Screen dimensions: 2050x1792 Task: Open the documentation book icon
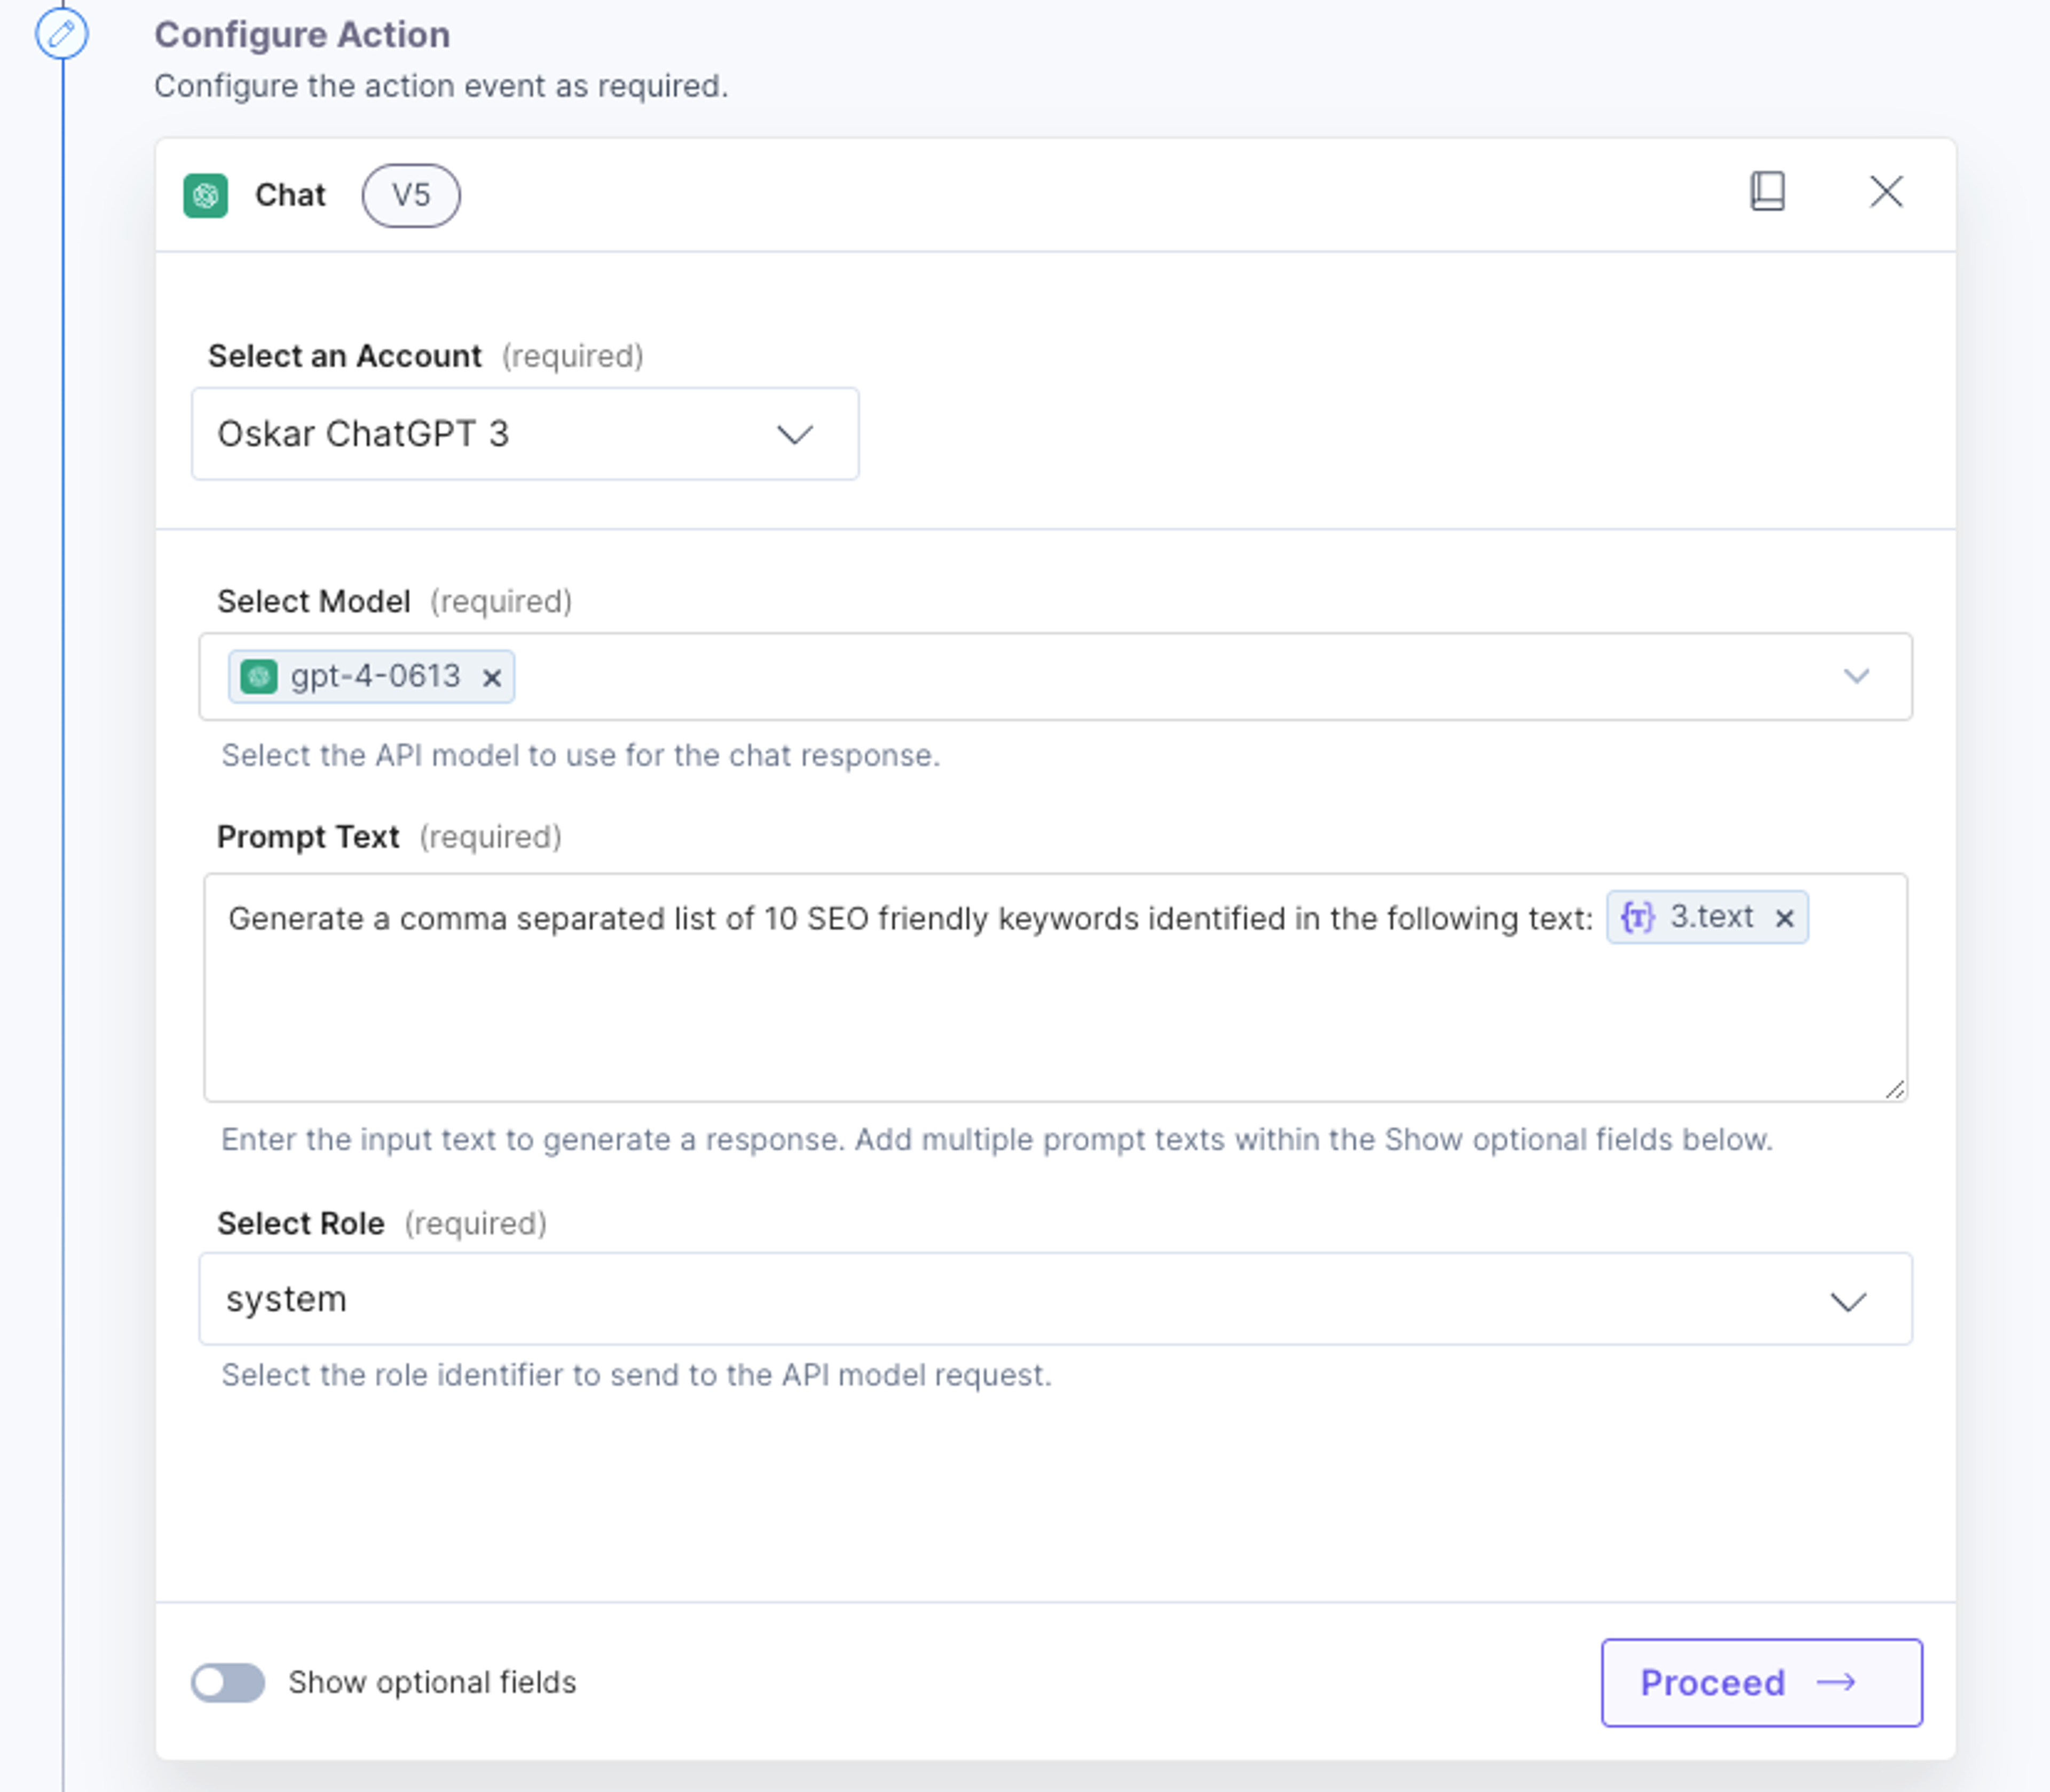1767,191
